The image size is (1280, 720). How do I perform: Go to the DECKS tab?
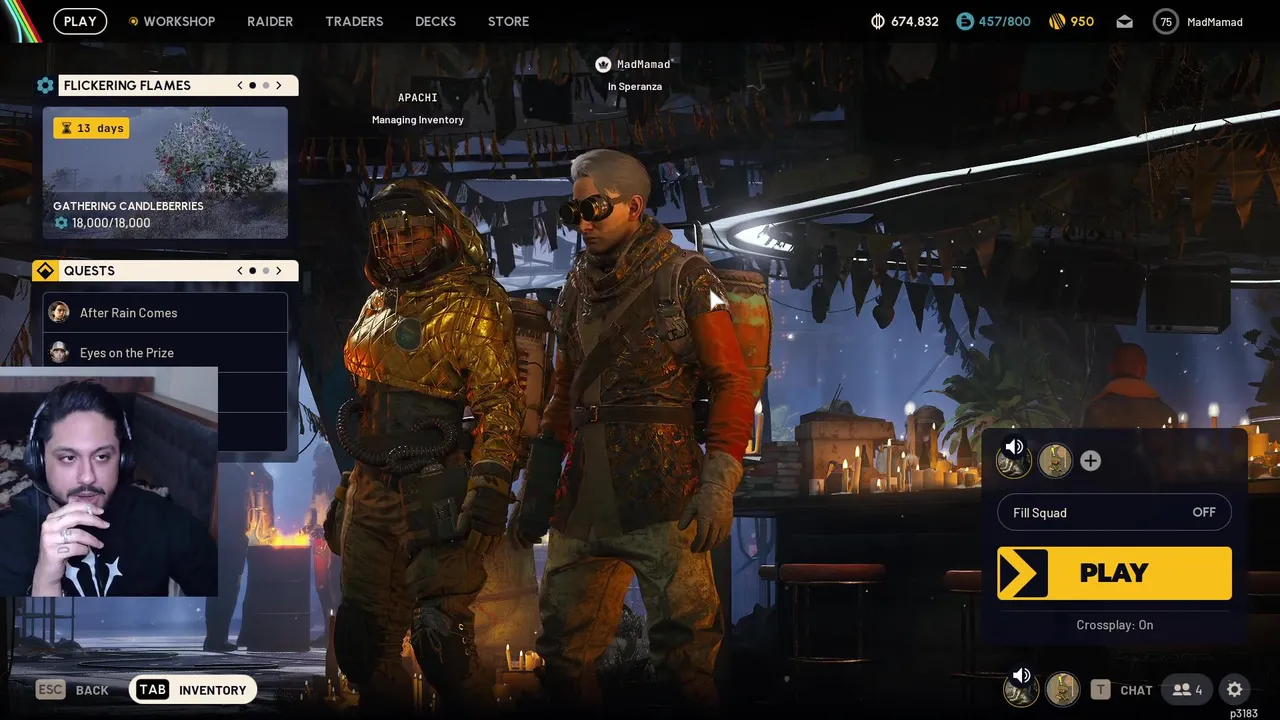pyautogui.click(x=435, y=21)
